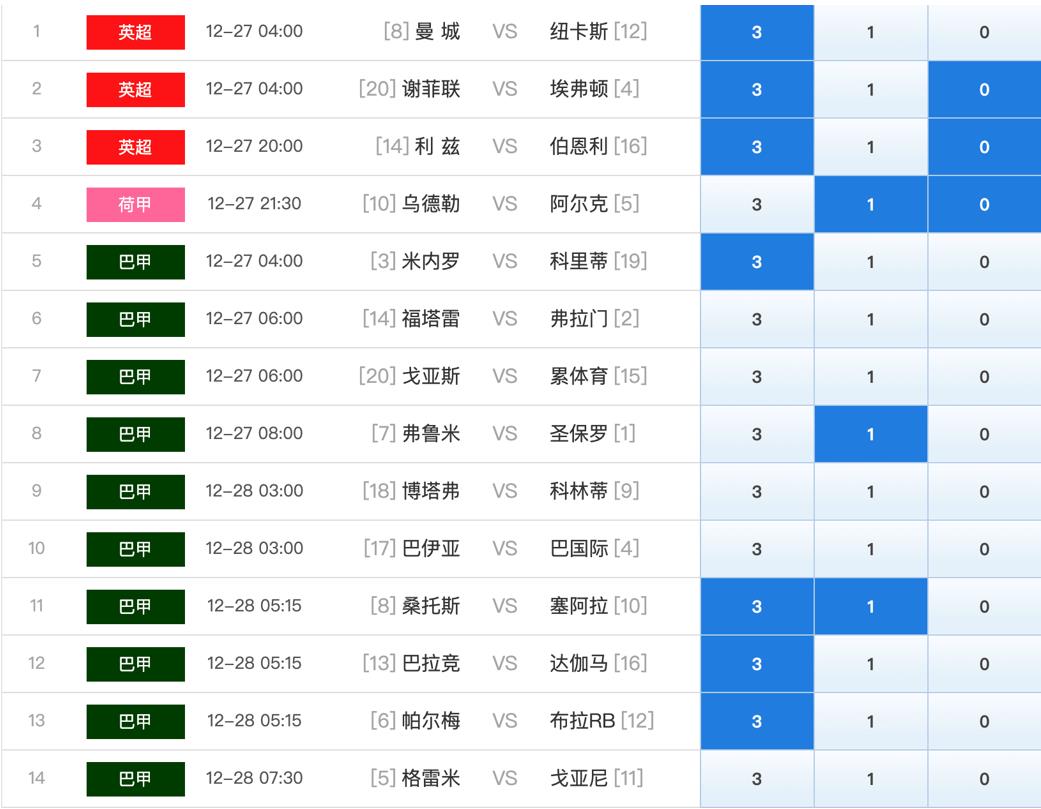Open home team 曼城
The image size is (1041, 809).
tap(437, 31)
